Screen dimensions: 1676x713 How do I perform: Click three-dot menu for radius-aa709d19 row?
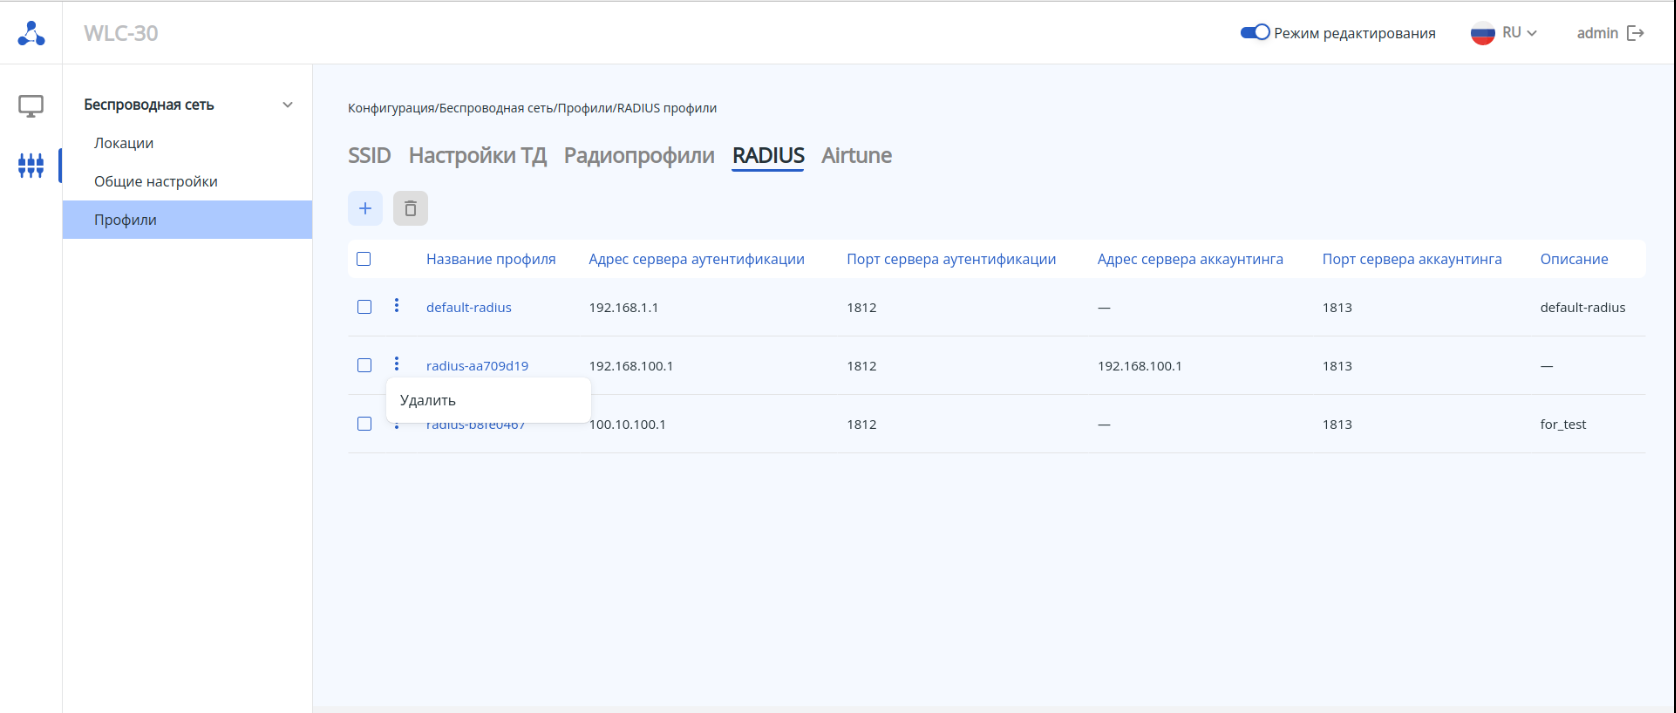[397, 364]
